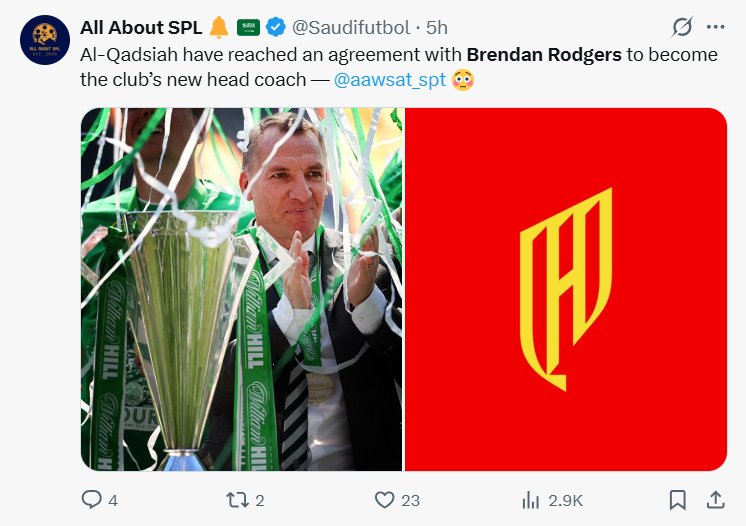Image resolution: width=746 pixels, height=526 pixels.
Task: Open the Grok explain-post icon
Action: coord(683,27)
